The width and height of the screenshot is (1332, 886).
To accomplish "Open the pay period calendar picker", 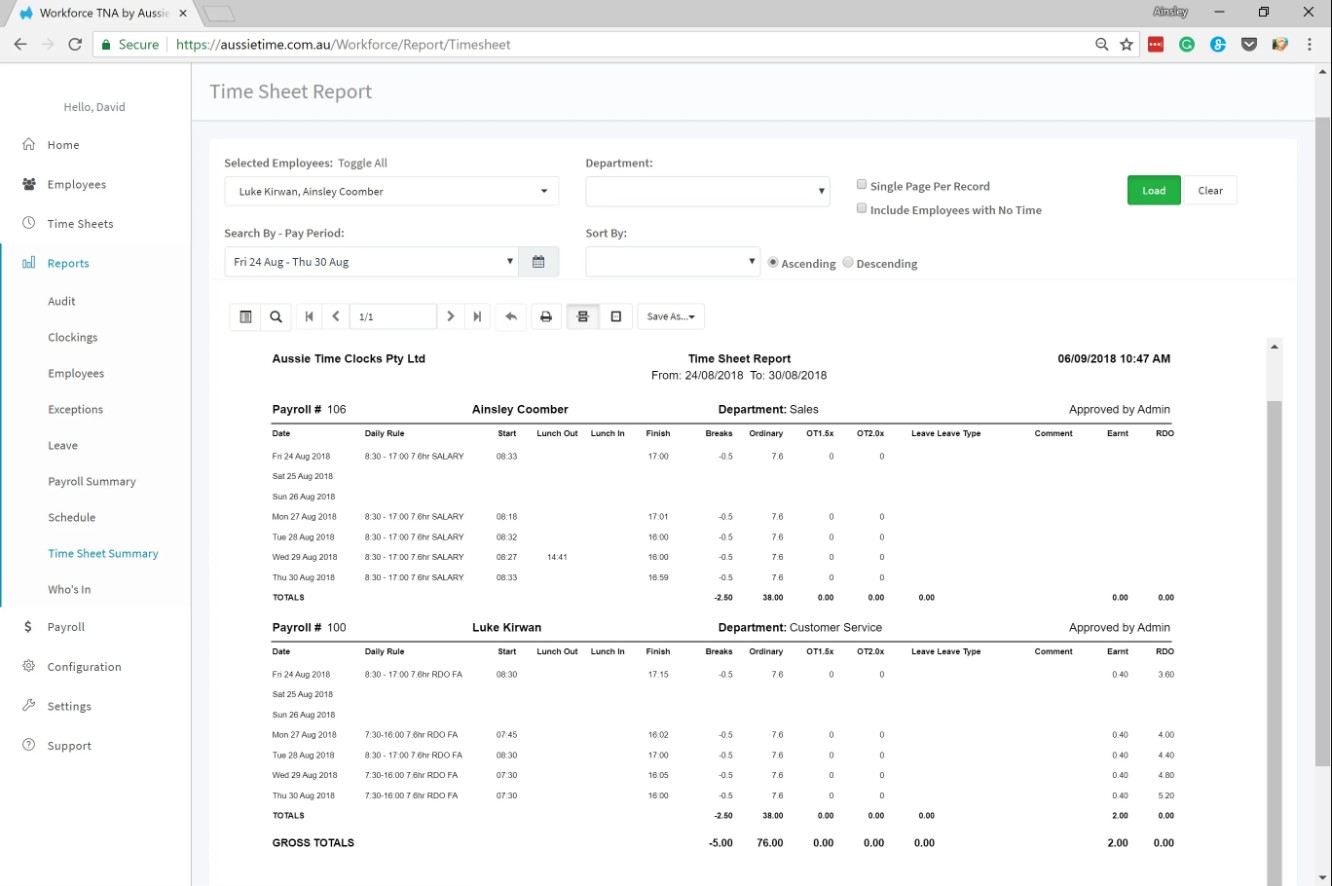I will tap(538, 261).
